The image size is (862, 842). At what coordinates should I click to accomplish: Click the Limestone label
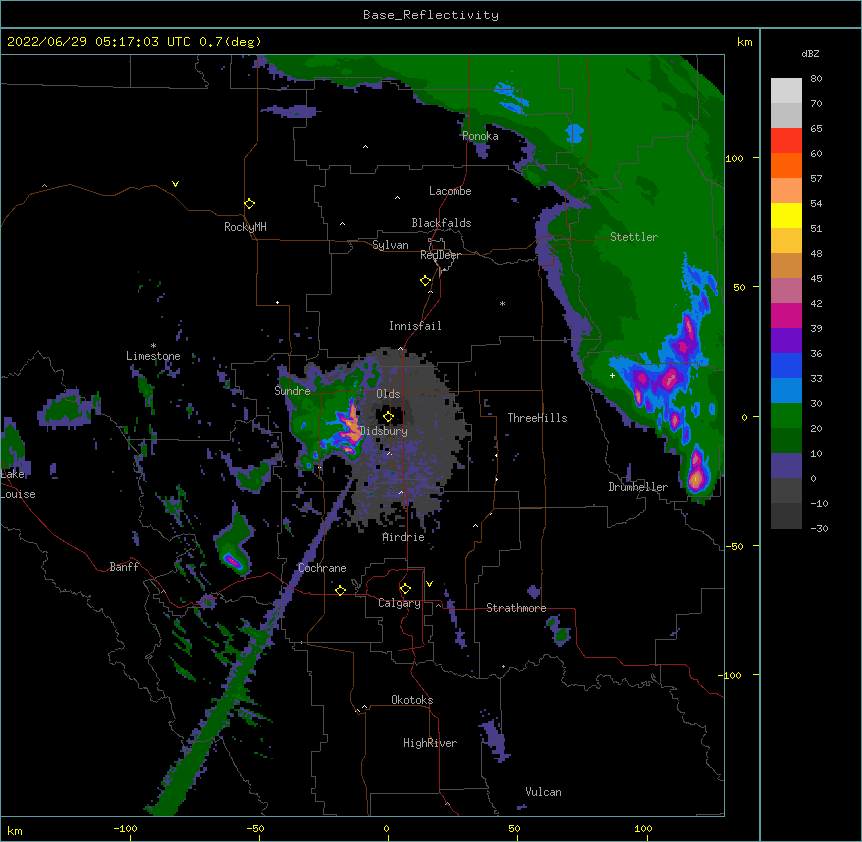click(x=153, y=356)
